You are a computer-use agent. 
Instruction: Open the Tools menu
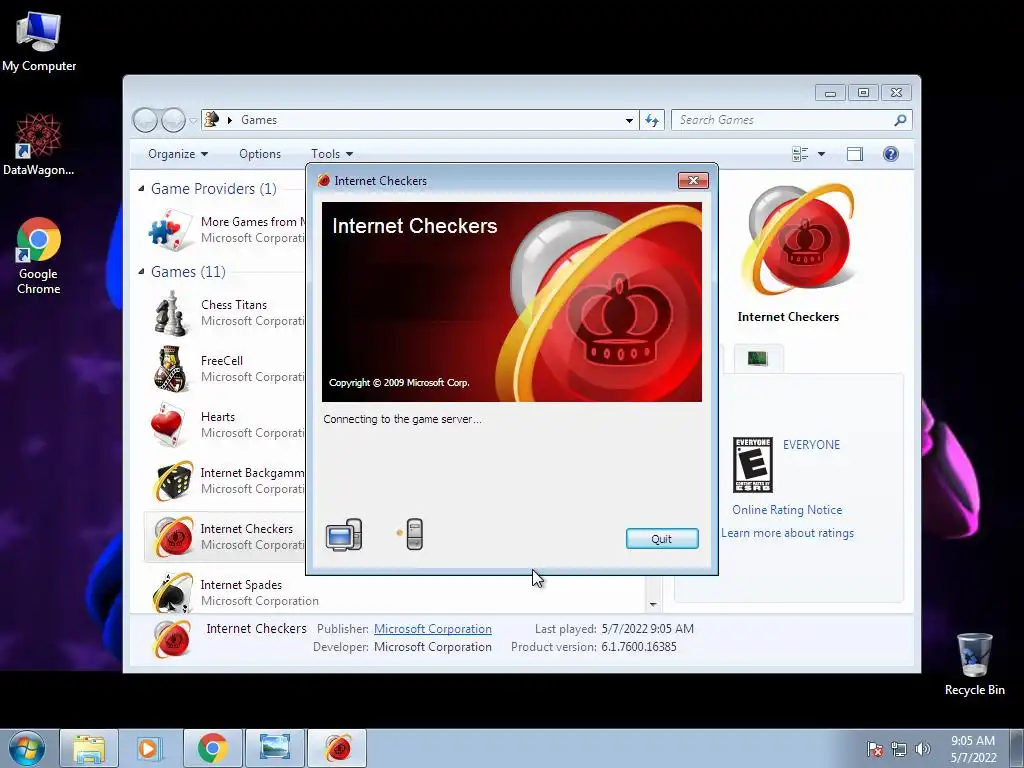(332, 154)
